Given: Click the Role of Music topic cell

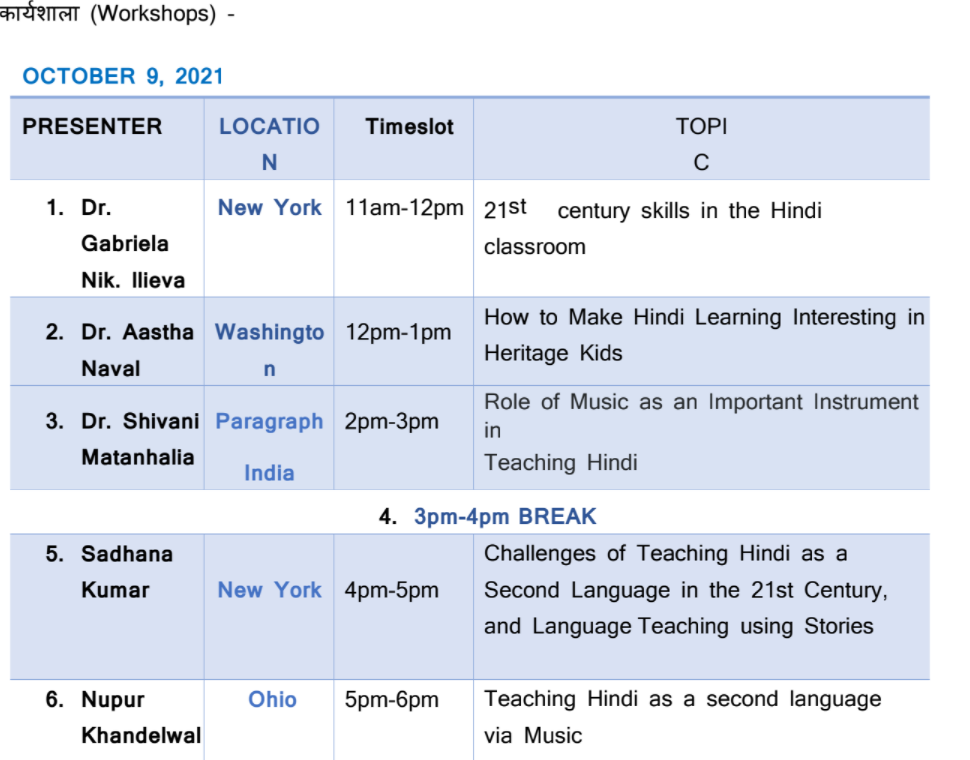Looking at the screenshot, I should tap(701, 431).
